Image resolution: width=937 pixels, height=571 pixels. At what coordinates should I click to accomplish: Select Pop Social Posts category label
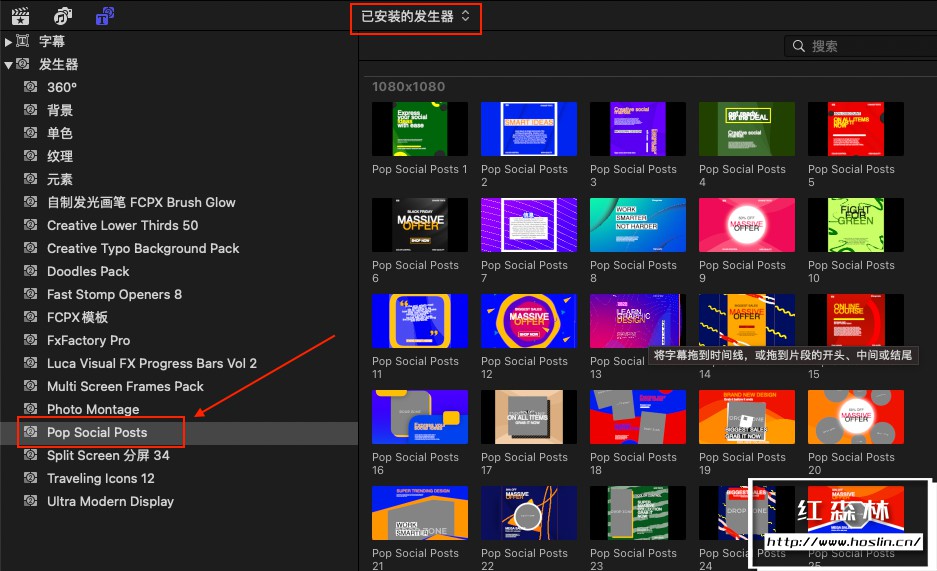tap(97, 432)
